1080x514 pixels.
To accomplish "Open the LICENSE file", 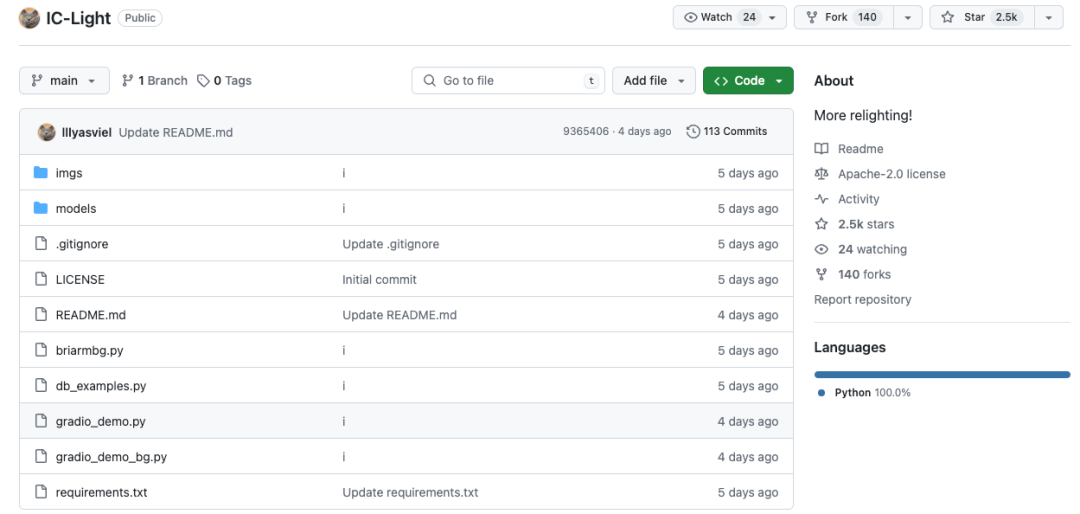I will tap(80, 280).
